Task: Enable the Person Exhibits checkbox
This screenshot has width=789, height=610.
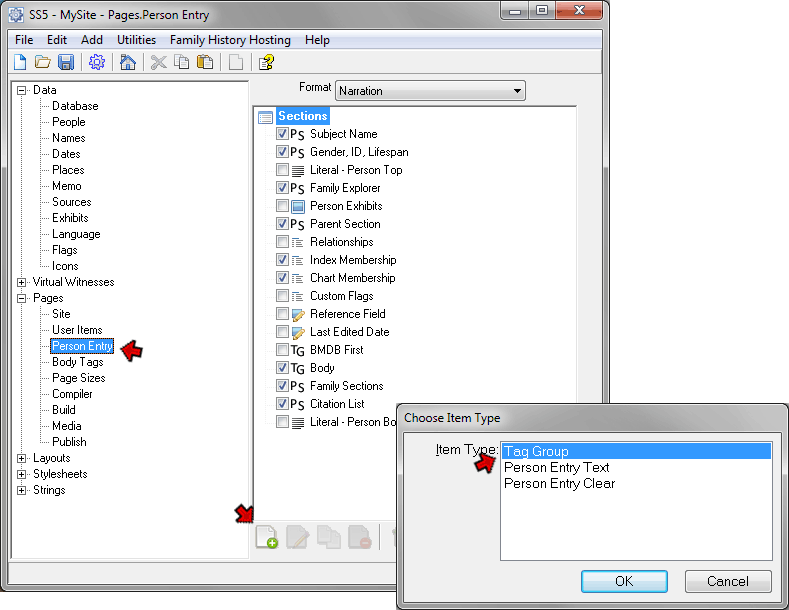Action: coord(282,206)
